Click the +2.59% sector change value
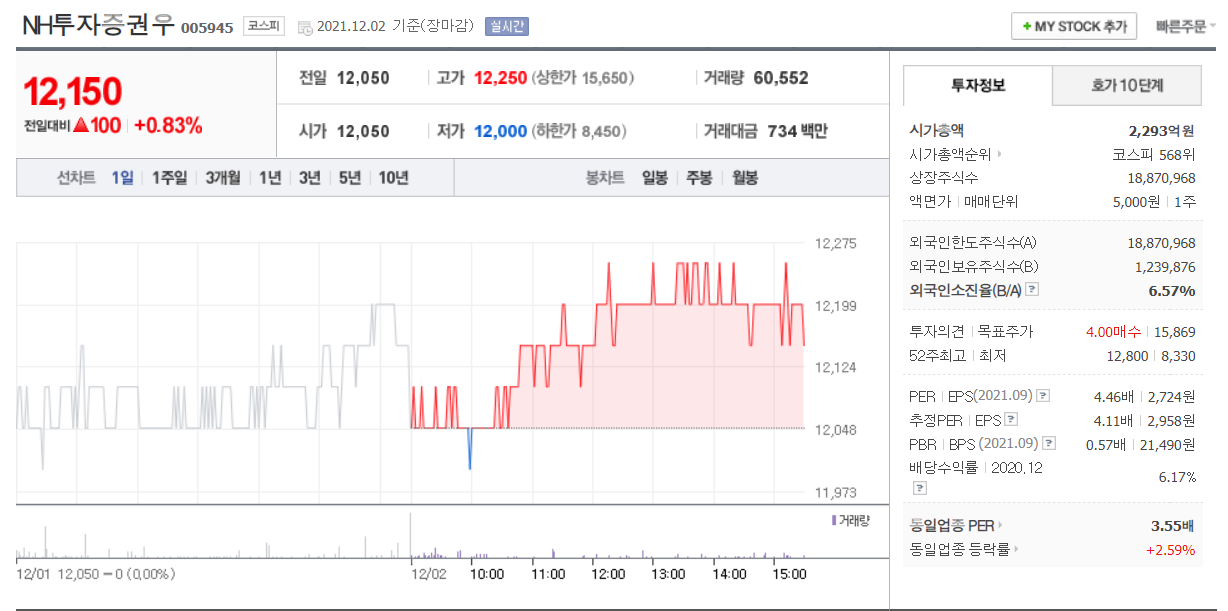This screenshot has height=611, width=1228. point(1170,549)
